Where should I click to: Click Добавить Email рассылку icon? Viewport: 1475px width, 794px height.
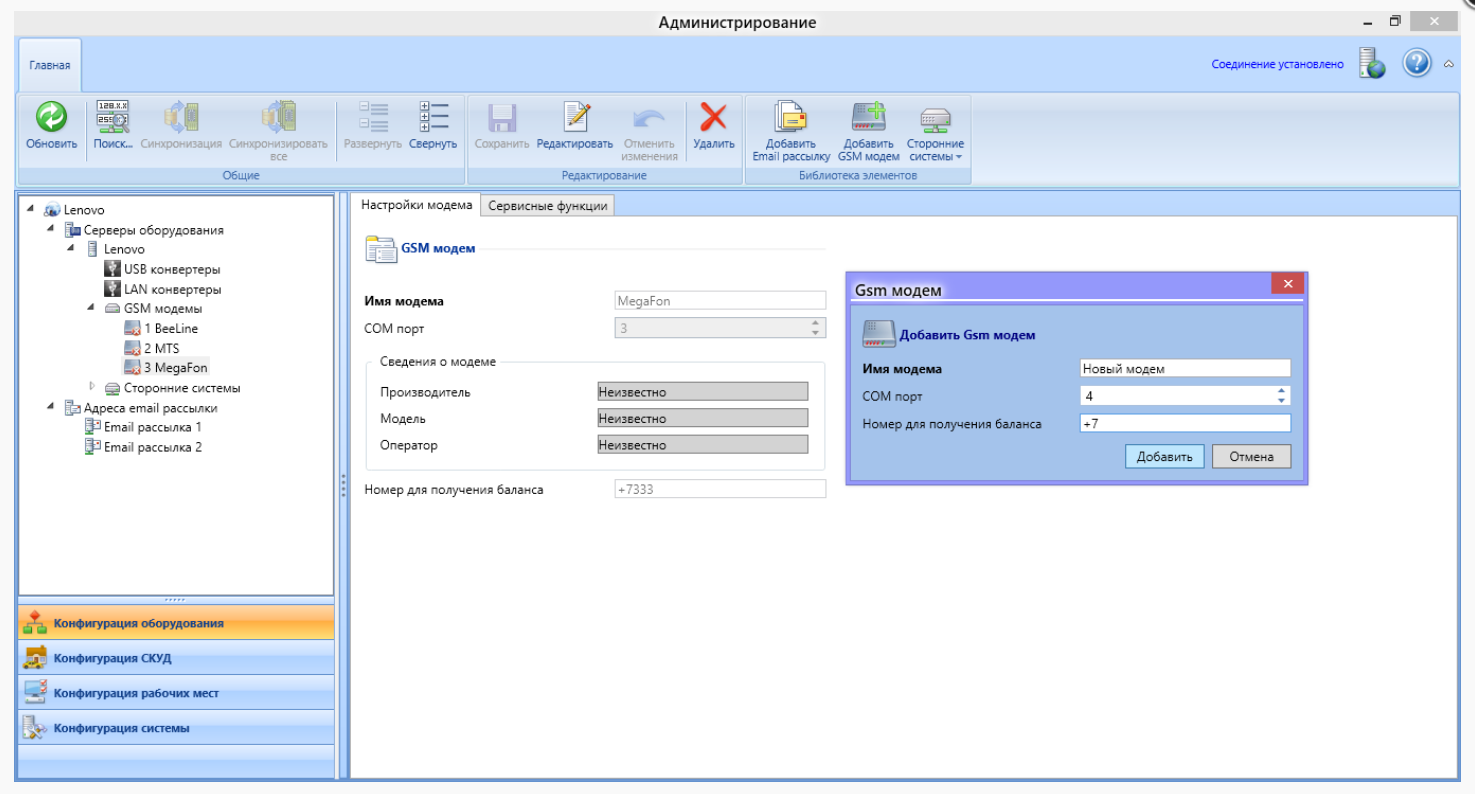pyautogui.click(x=791, y=119)
